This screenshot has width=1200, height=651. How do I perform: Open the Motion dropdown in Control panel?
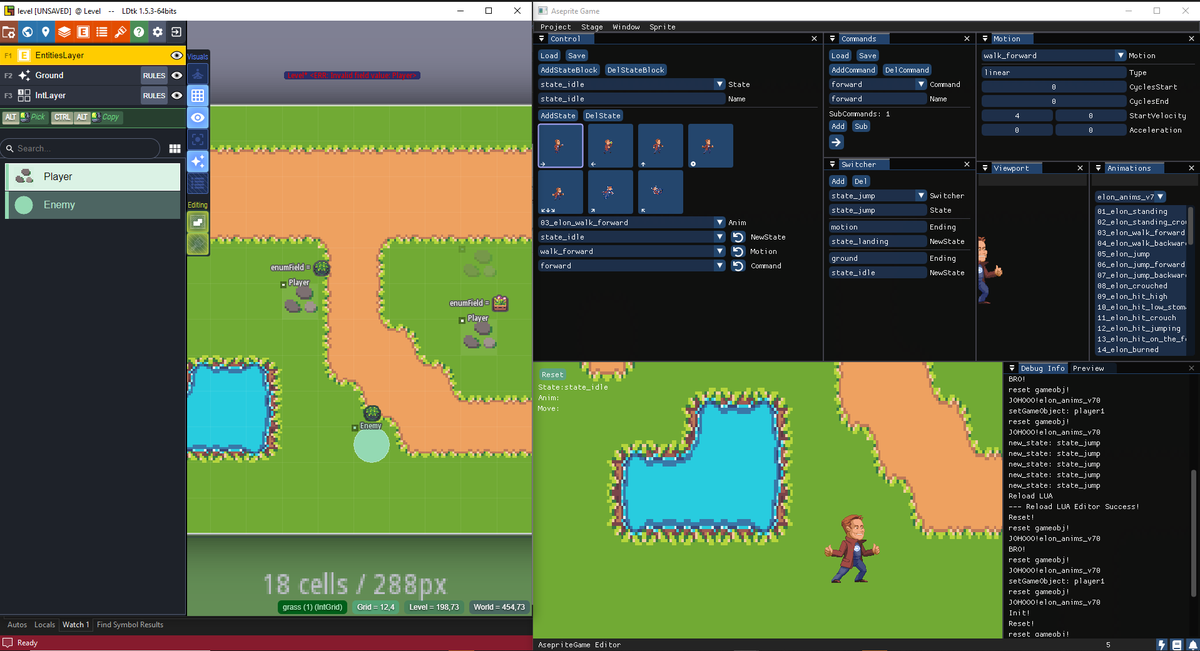[631, 252]
